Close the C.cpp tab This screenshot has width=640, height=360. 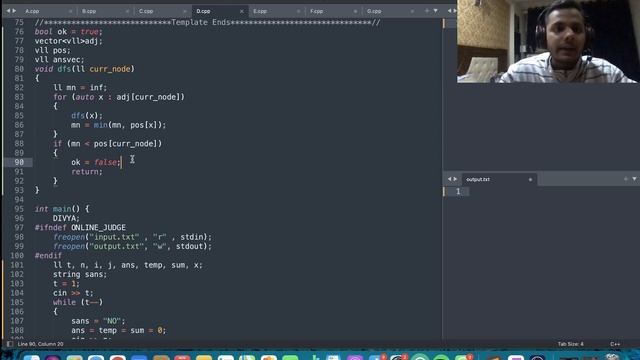184,11
